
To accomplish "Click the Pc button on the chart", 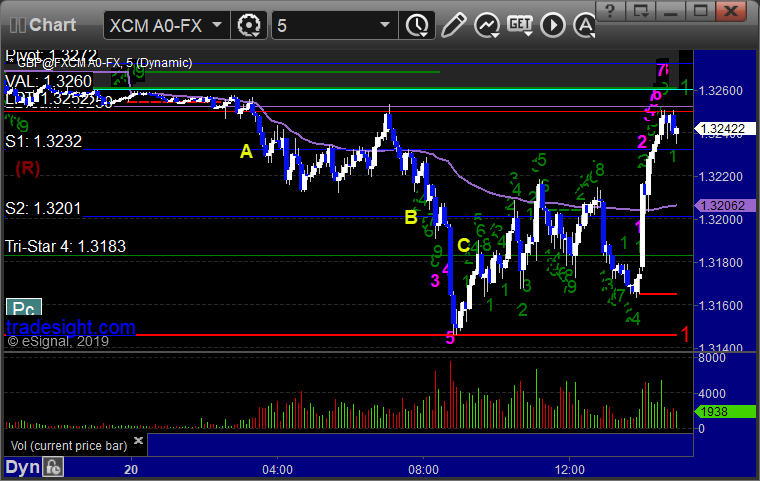I will coord(24,308).
